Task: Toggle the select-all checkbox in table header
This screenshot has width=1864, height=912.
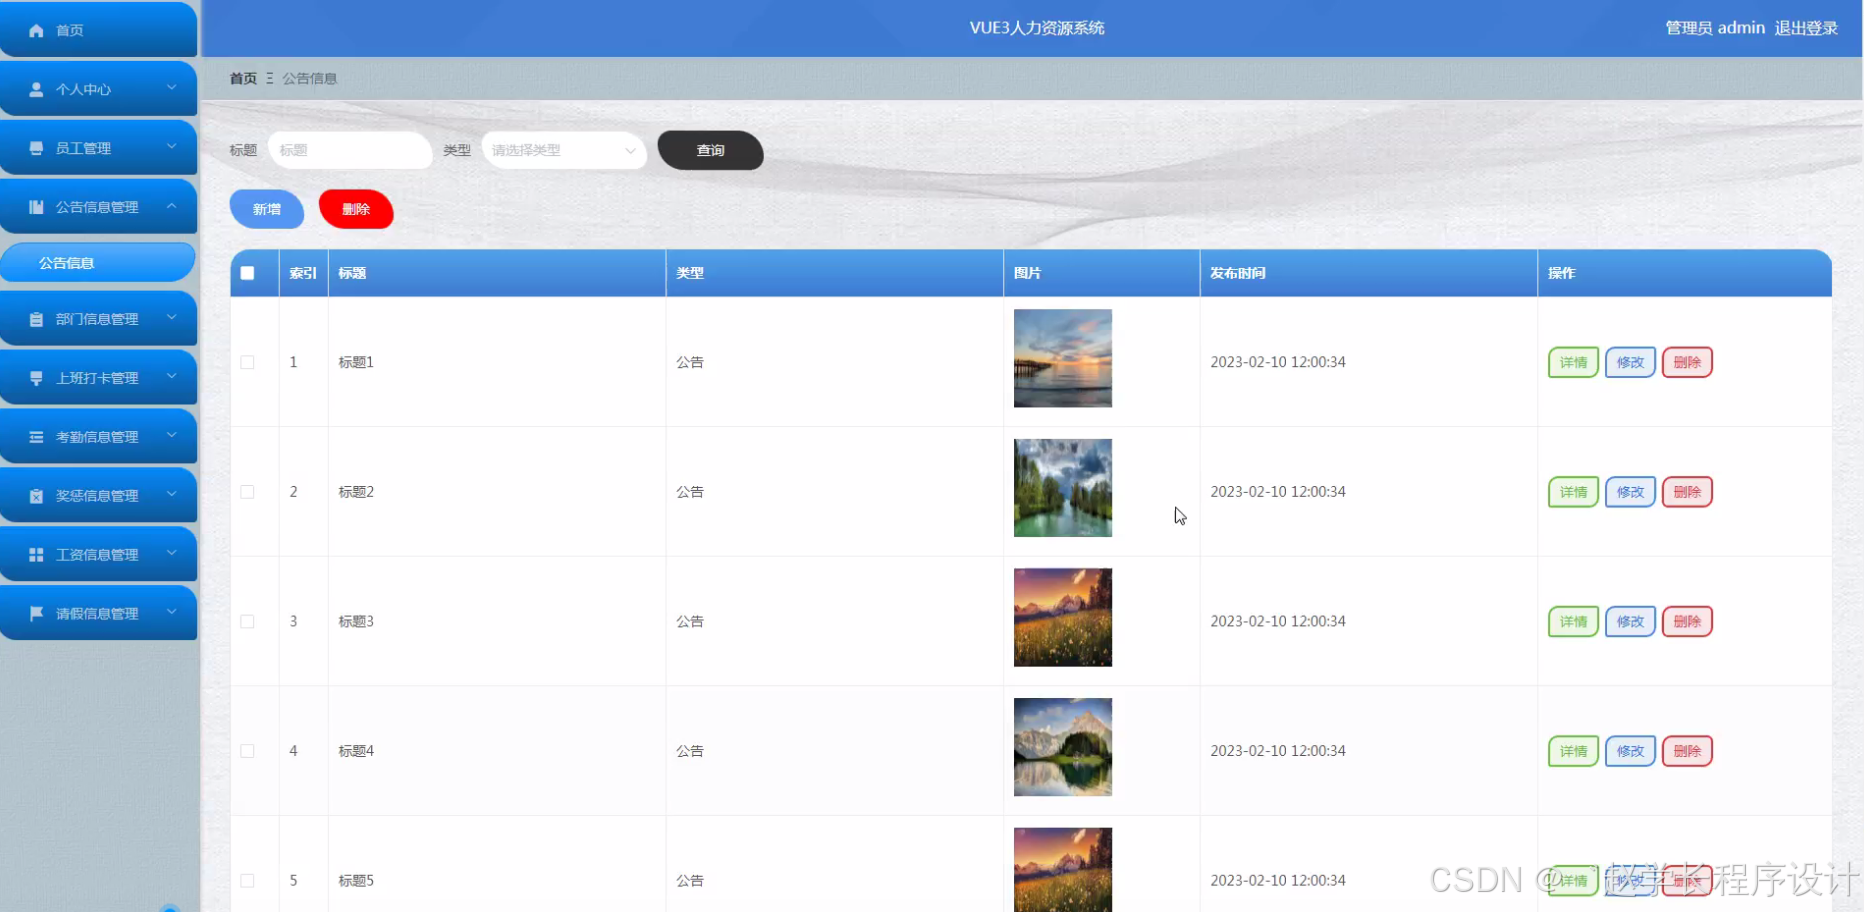Action: click(248, 272)
